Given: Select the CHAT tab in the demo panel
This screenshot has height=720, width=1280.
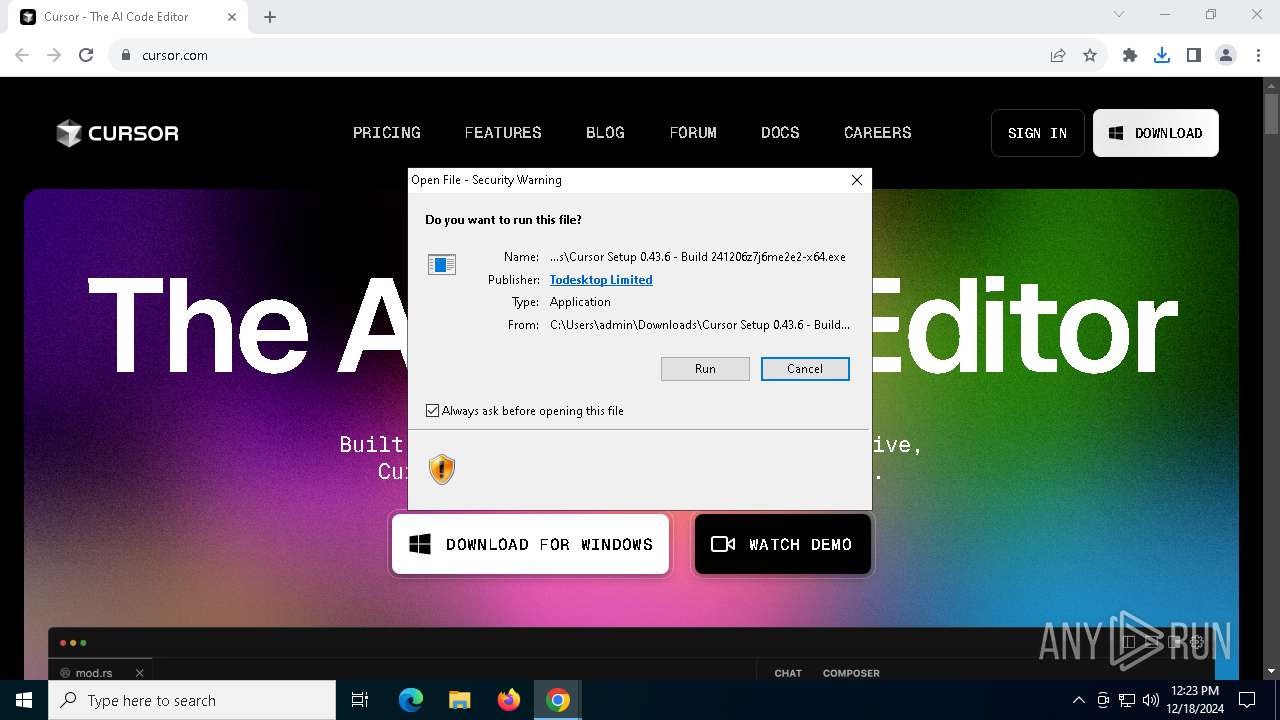Looking at the screenshot, I should 788,673.
